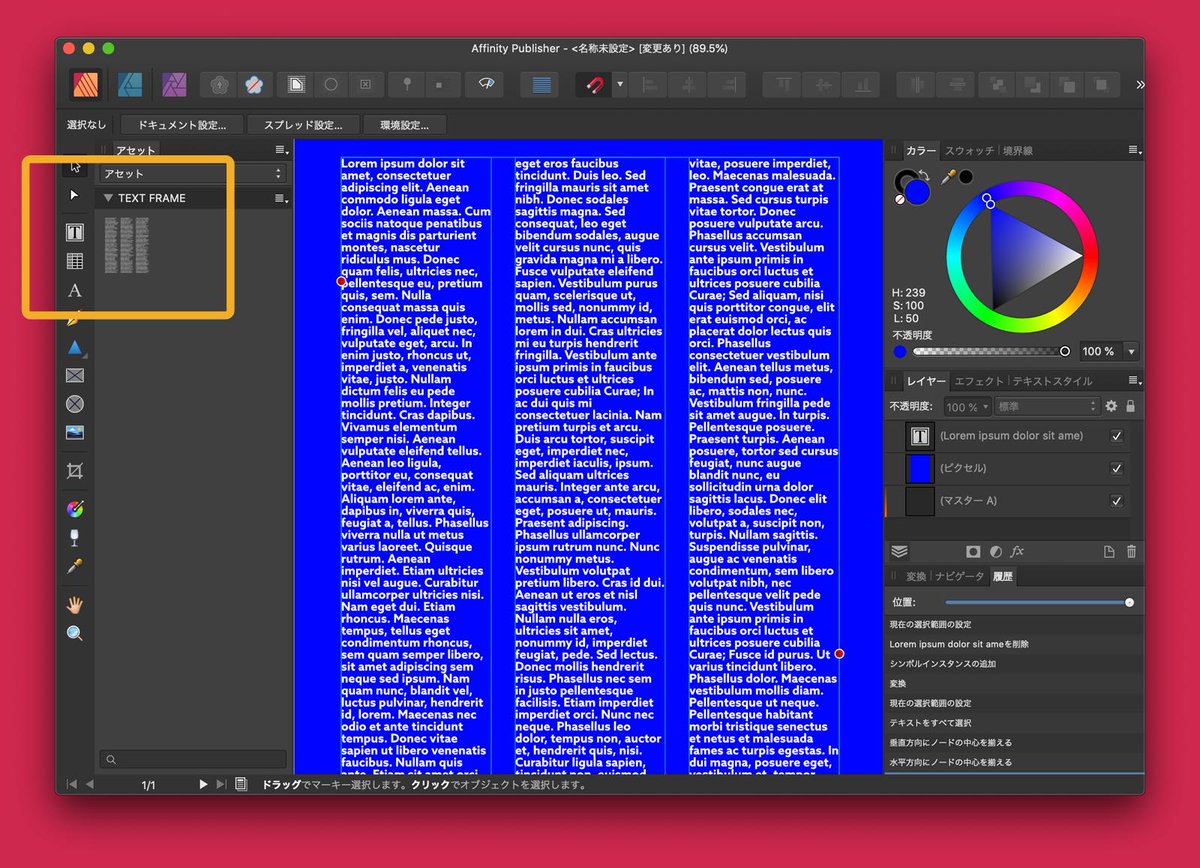Select the text frame asset thumbnail
Image resolution: width=1200 pixels, height=868 pixels.
coord(125,245)
